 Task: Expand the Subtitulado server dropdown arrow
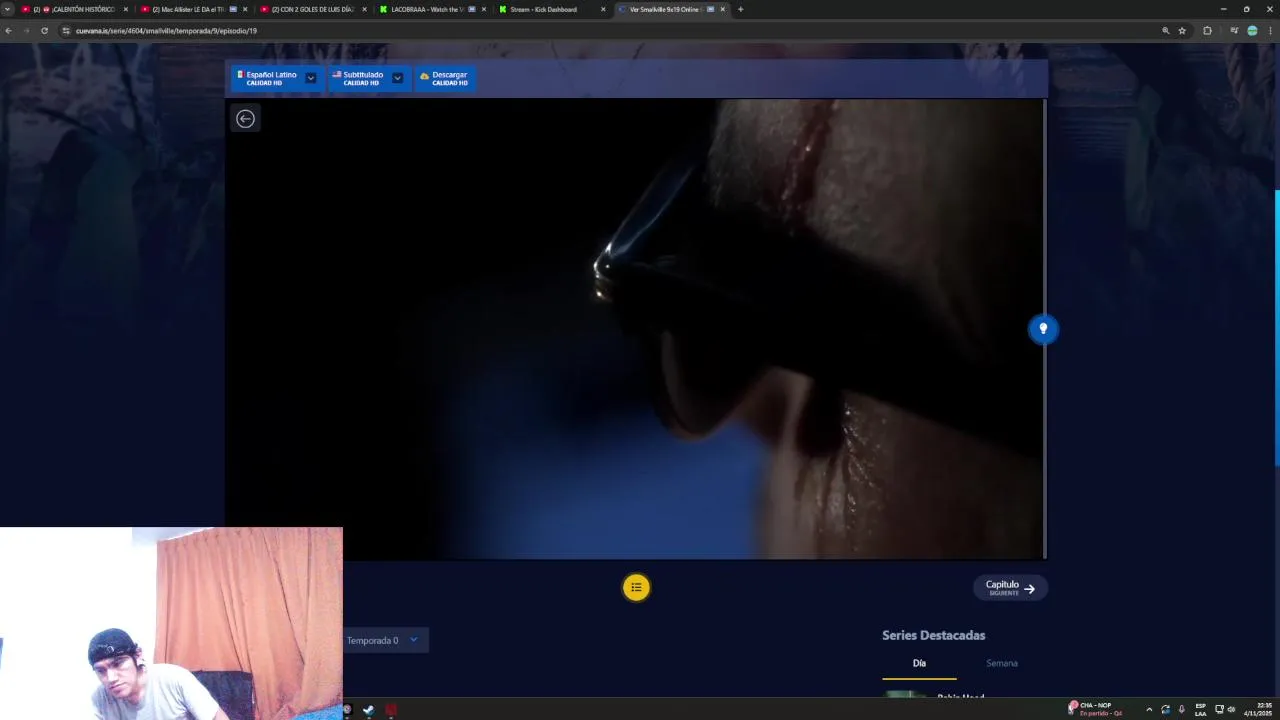pos(397,78)
